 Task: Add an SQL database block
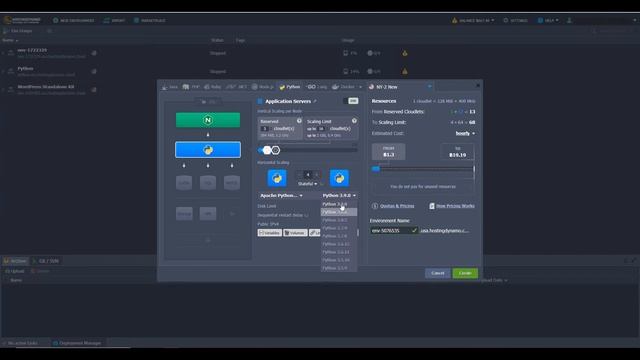[x=208, y=182]
